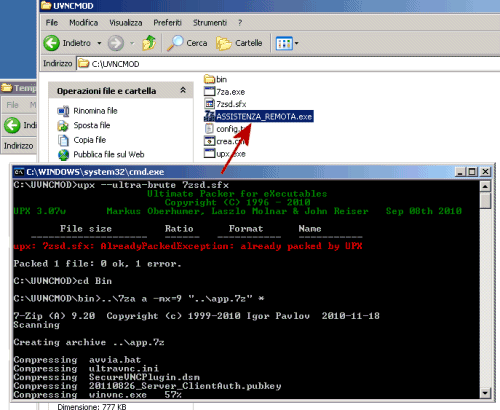Click the cmd.exe title bar icon

19,172
